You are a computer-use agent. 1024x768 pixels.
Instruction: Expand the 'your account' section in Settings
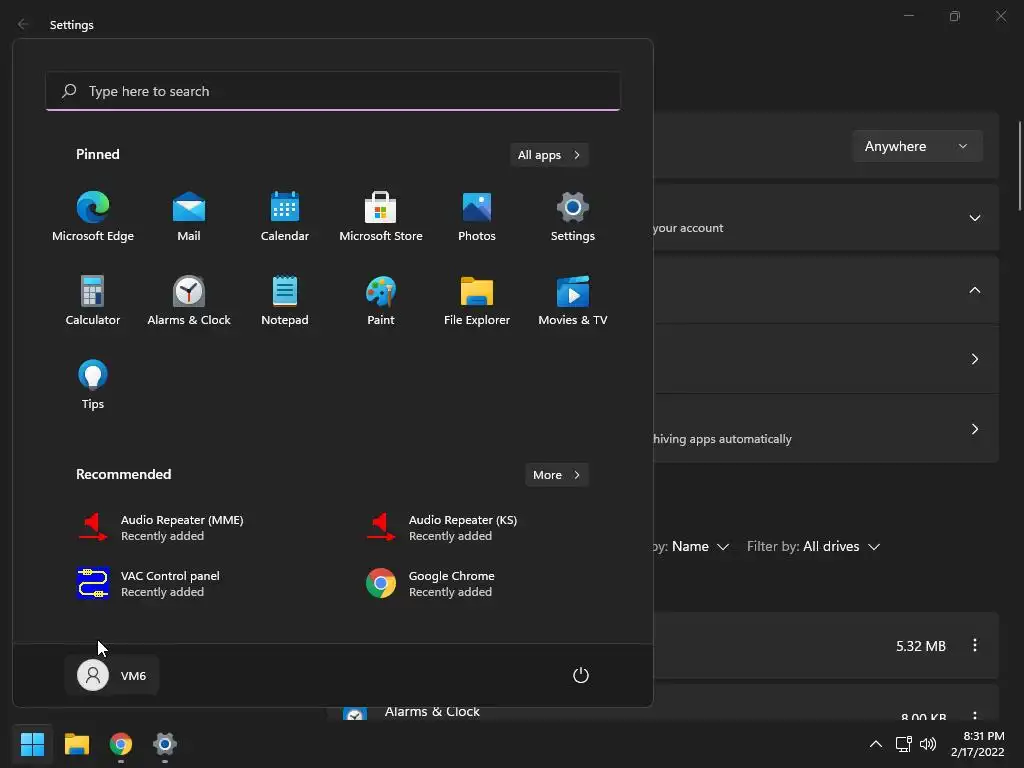[x=975, y=218]
